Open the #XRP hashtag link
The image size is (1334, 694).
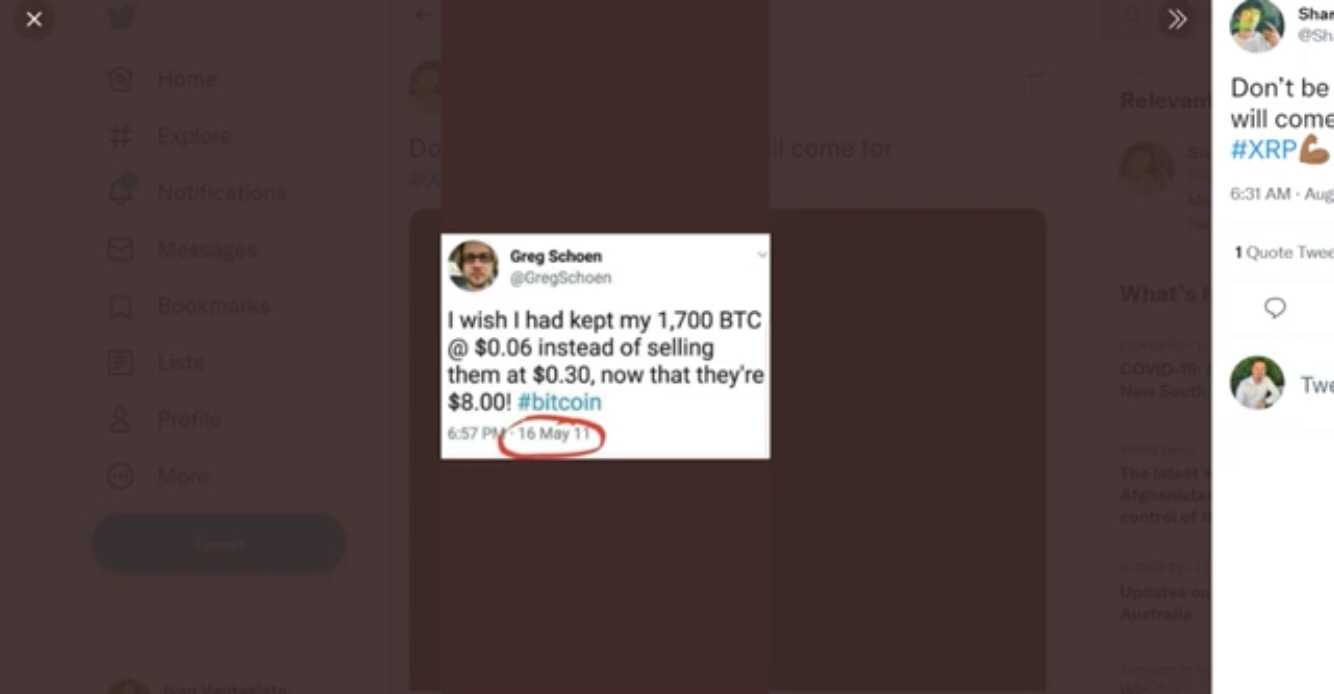pos(1264,150)
